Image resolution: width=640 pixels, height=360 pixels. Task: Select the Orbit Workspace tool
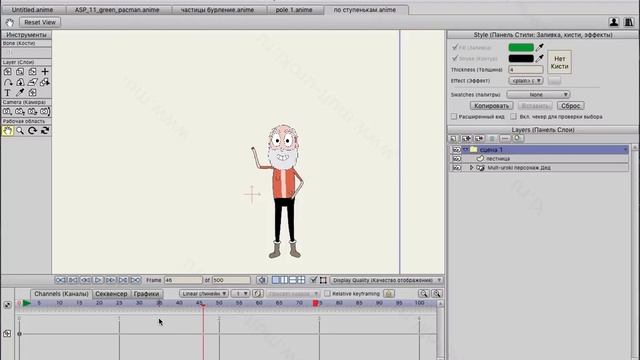click(45, 131)
